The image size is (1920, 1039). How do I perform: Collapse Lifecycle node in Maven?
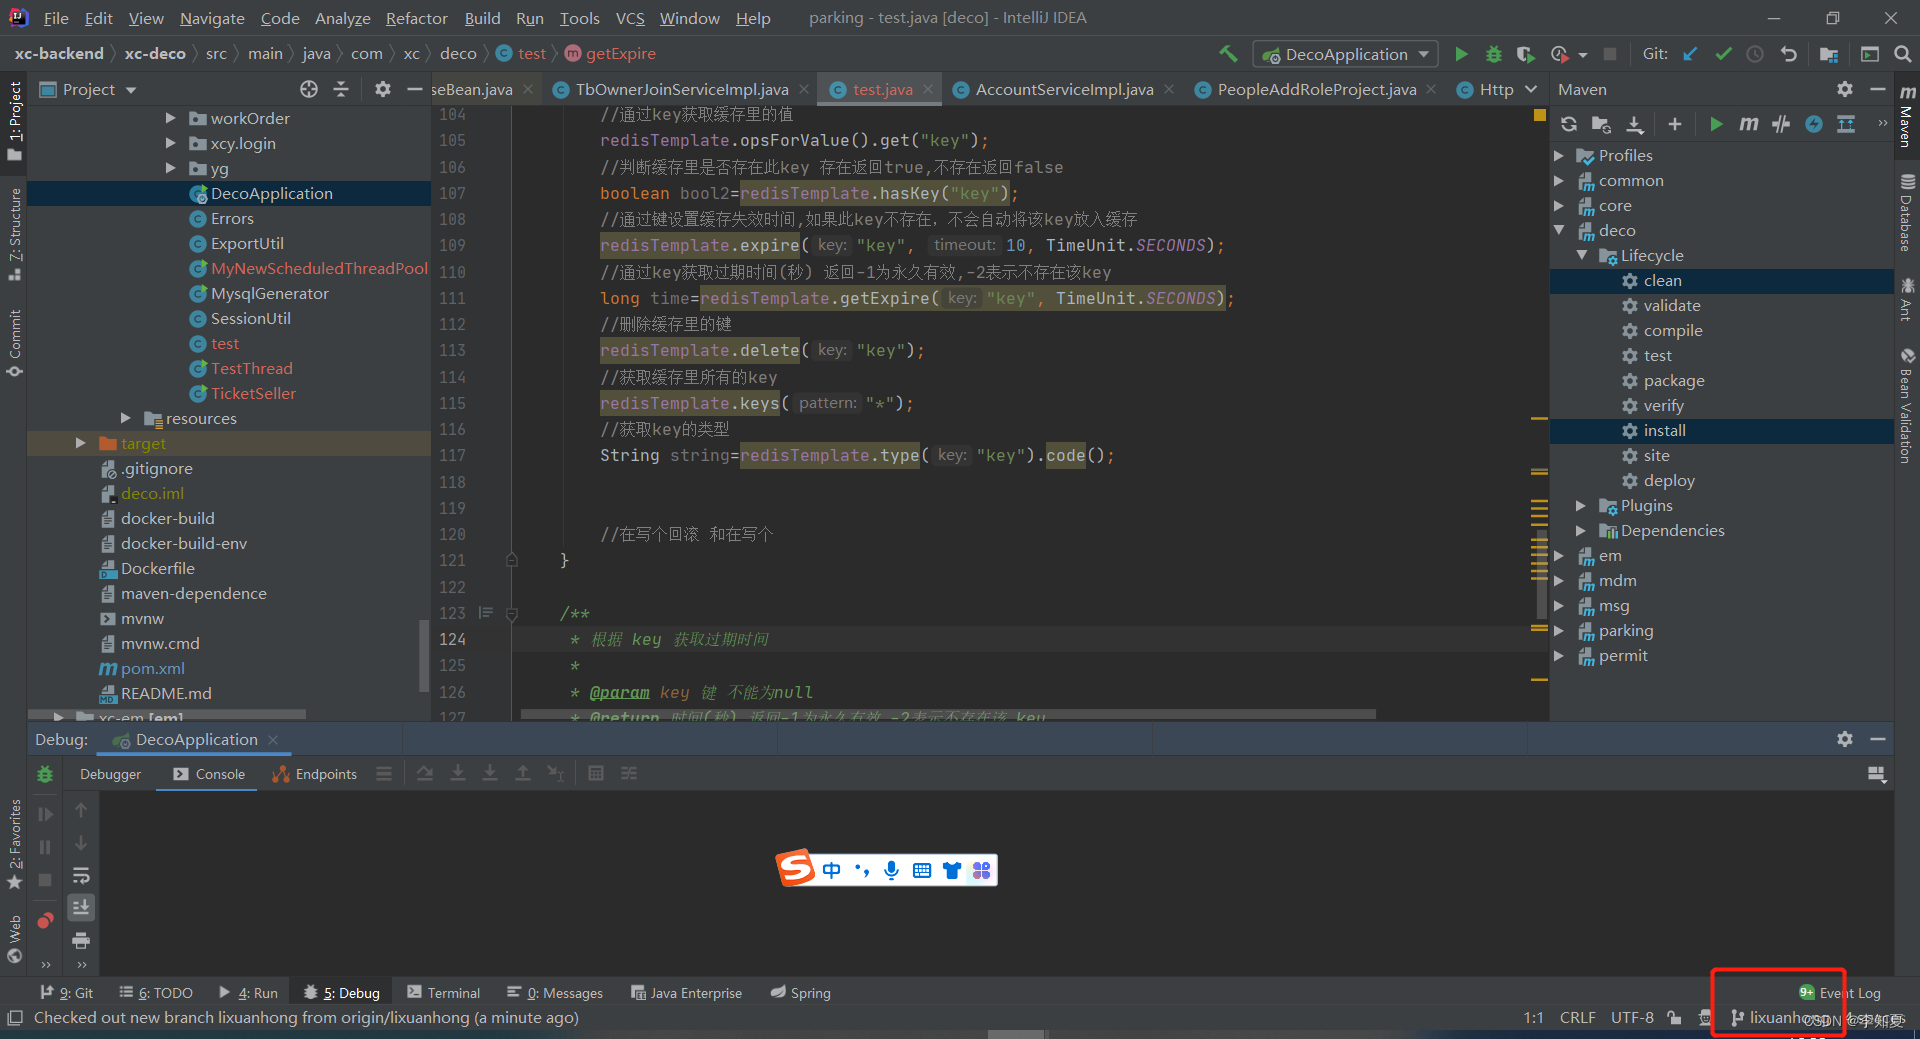click(x=1581, y=255)
